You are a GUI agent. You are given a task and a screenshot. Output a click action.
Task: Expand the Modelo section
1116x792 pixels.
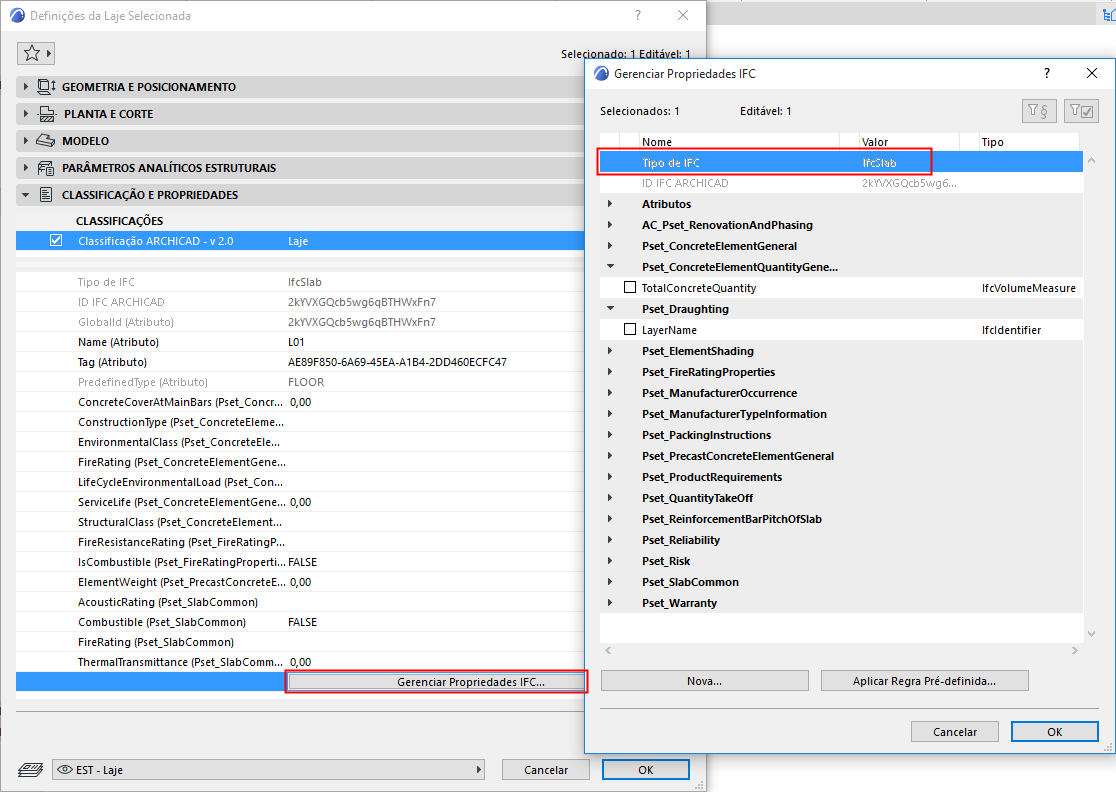[26, 141]
